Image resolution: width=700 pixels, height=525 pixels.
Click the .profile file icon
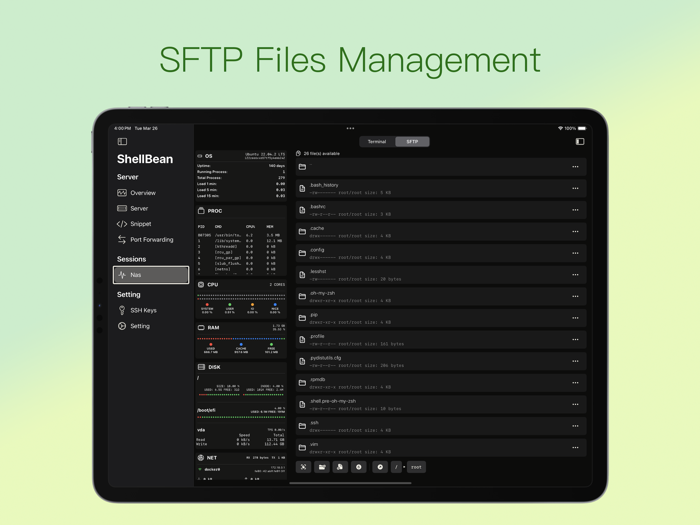[x=302, y=339]
